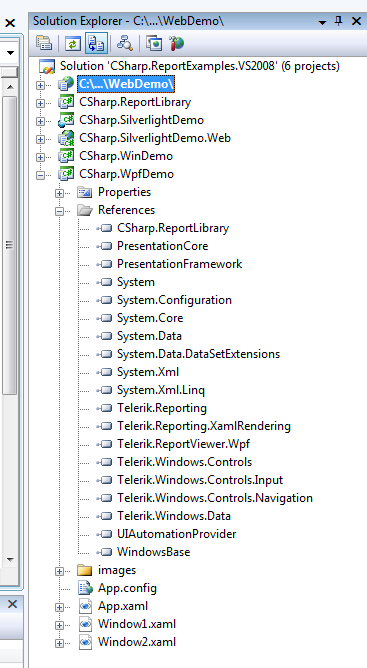This screenshot has width=367, height=668.
Task: Click the Properties toolbar icon in Solution Explorer
Action: click(x=43, y=43)
